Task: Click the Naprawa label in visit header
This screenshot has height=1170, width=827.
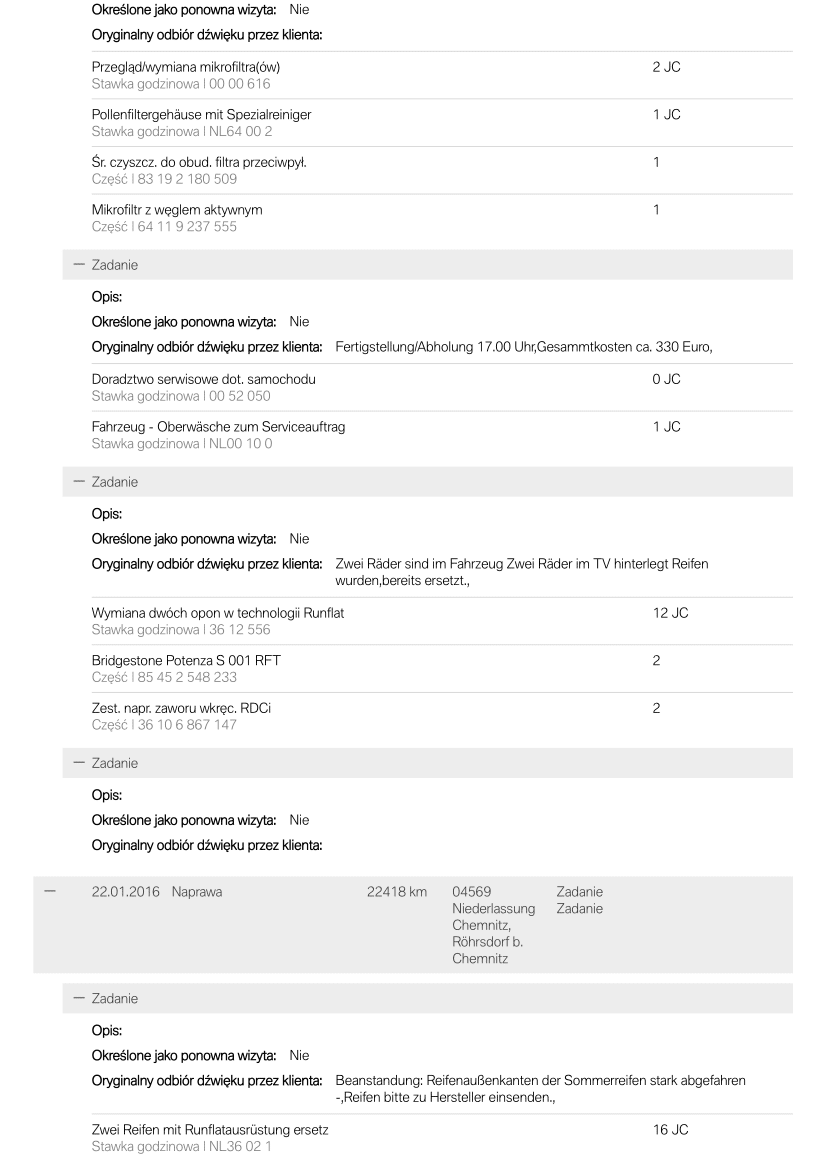Action: pyautogui.click(x=197, y=892)
